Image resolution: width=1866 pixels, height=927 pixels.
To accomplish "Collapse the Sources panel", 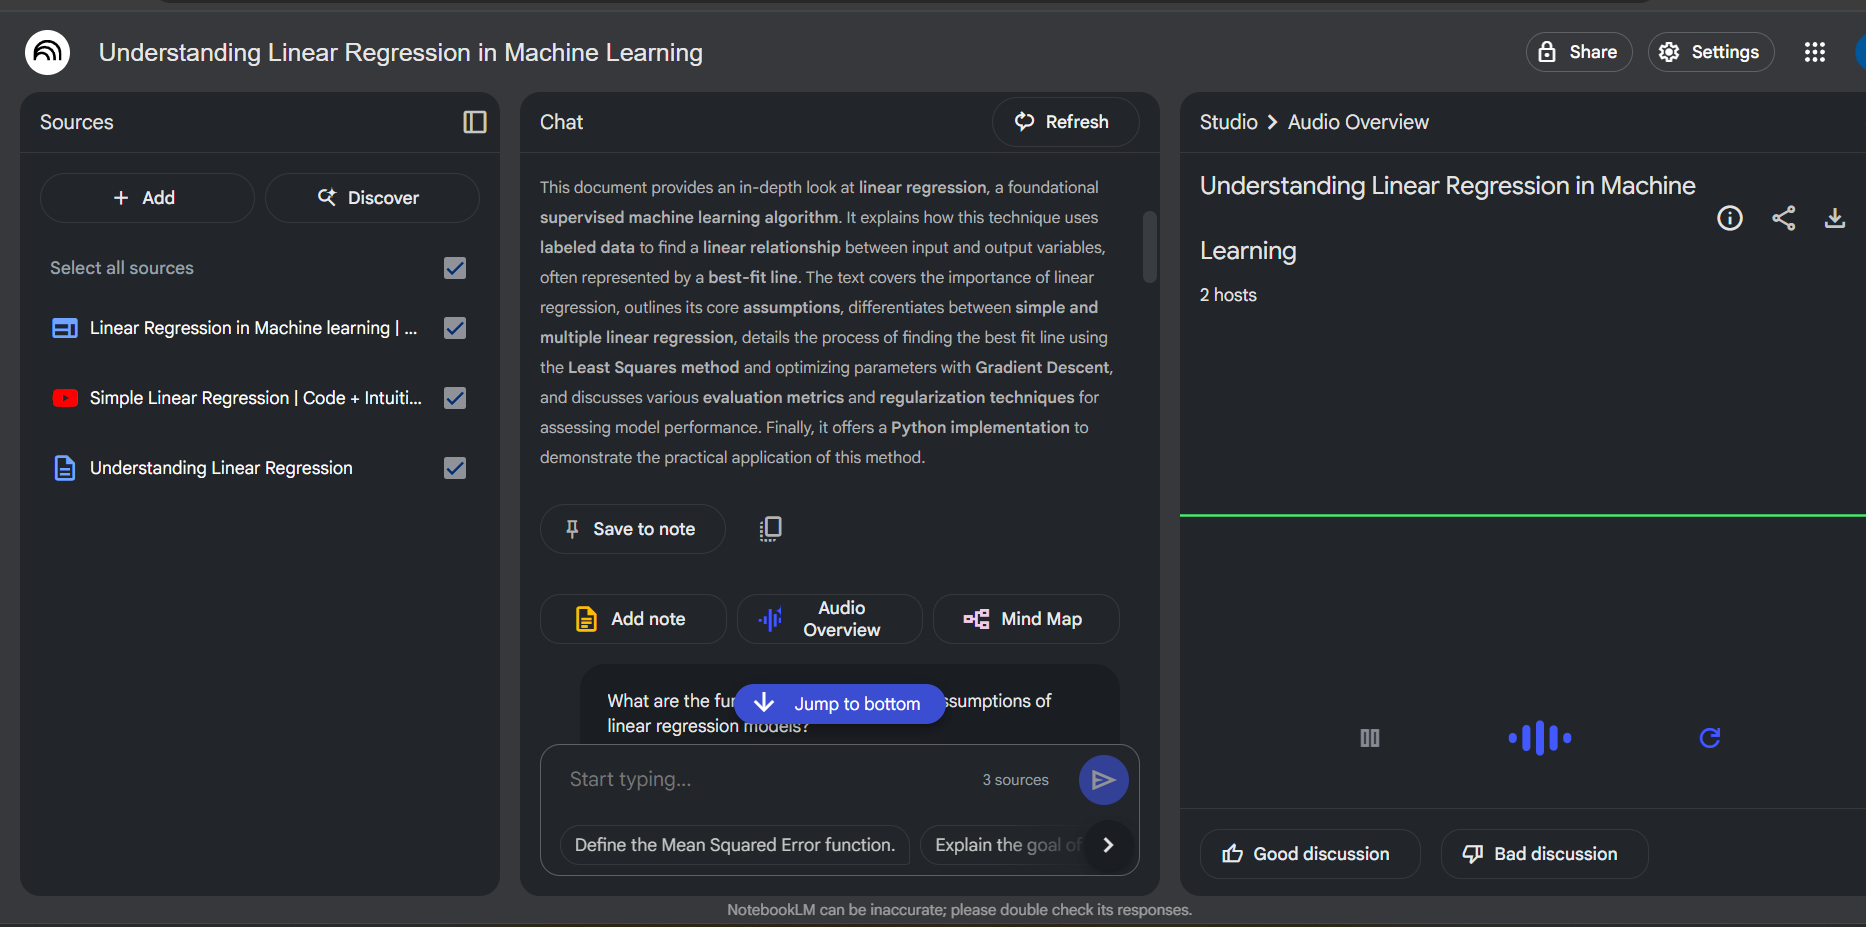I will (475, 122).
